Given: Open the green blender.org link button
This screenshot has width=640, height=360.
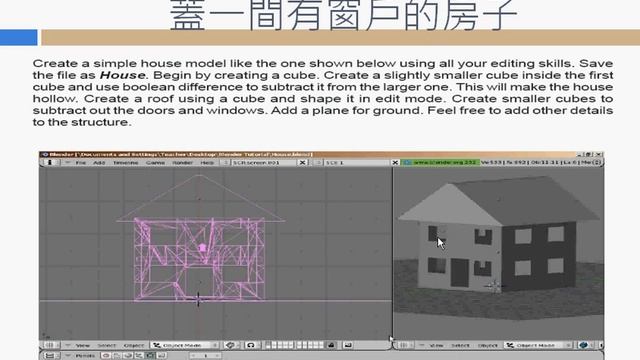Looking at the screenshot, I should [440, 162].
